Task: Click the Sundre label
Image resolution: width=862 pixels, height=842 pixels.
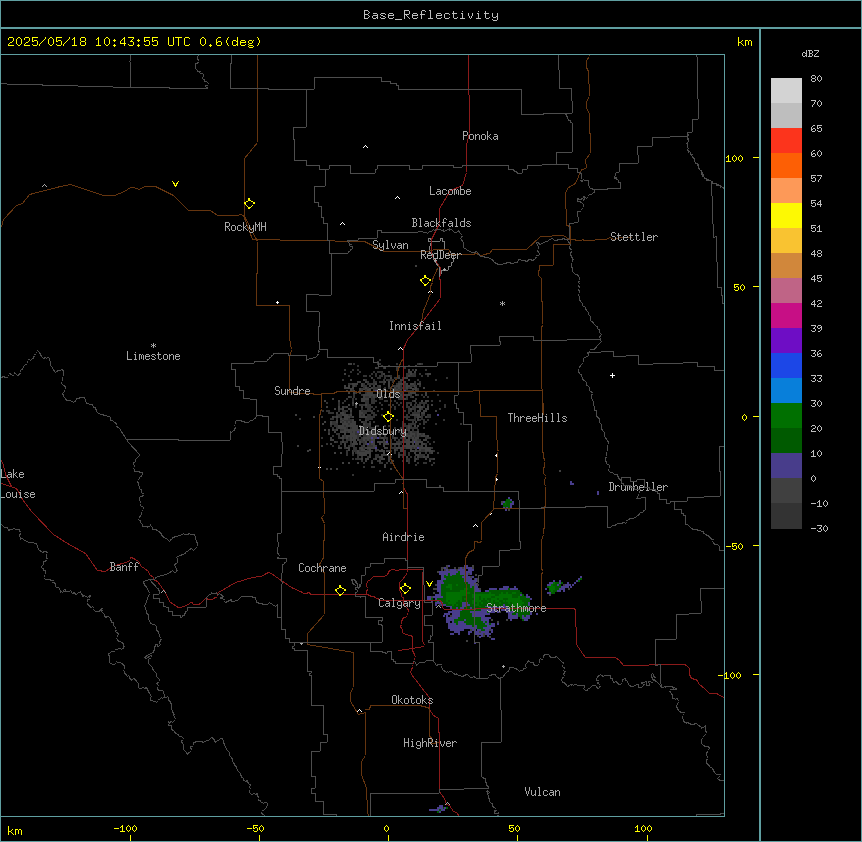Action: tap(292, 391)
